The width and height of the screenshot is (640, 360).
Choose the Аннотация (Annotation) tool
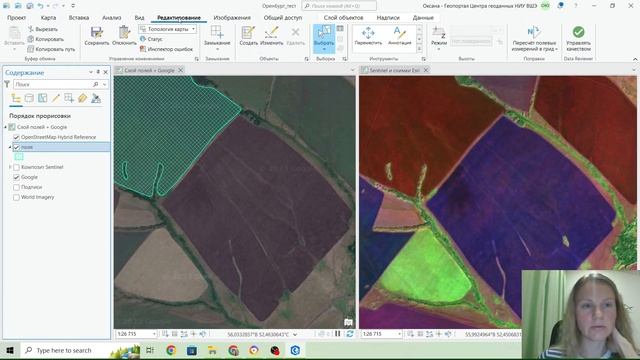coord(399,35)
